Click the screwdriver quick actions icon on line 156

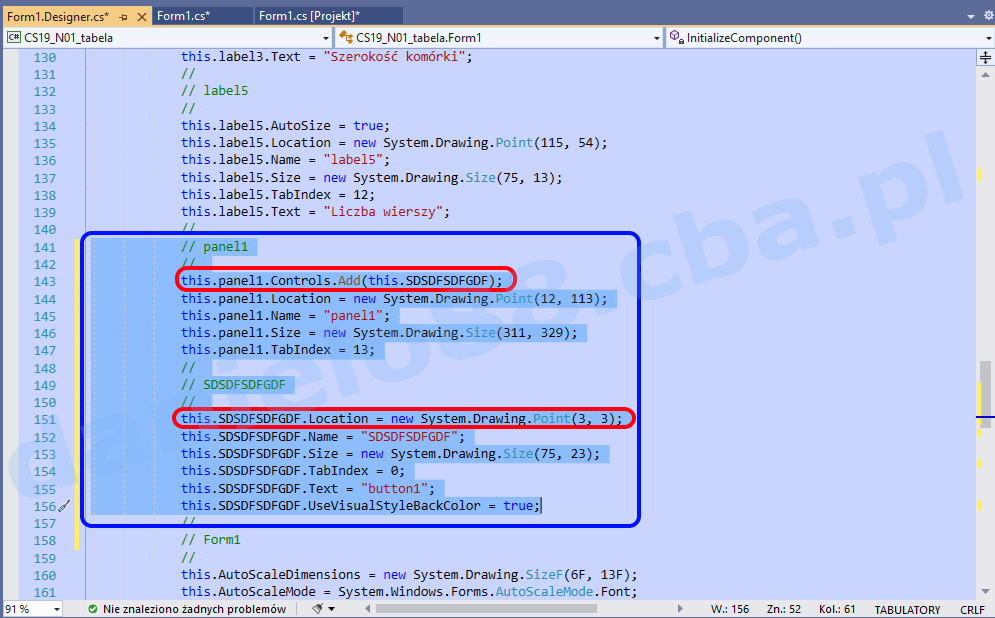(x=64, y=506)
